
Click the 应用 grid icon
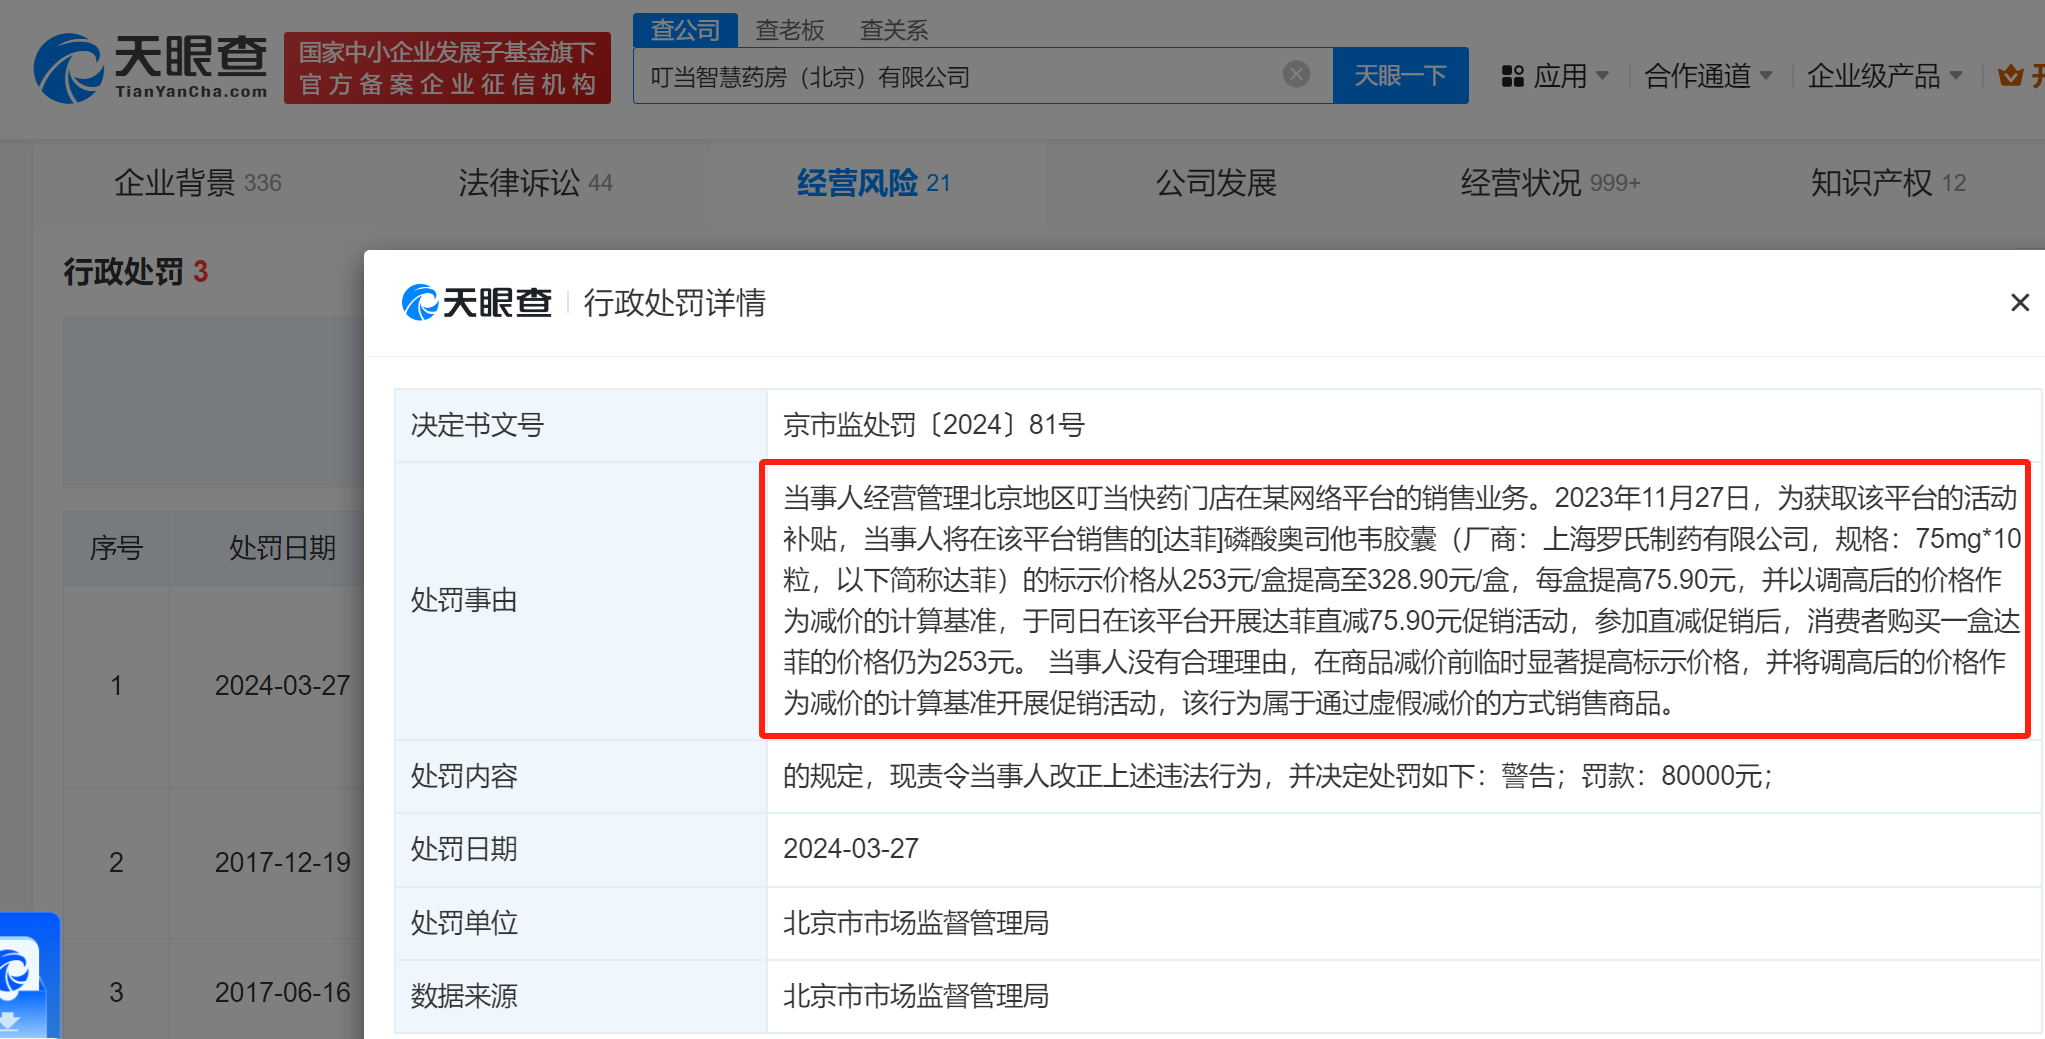tap(1513, 76)
